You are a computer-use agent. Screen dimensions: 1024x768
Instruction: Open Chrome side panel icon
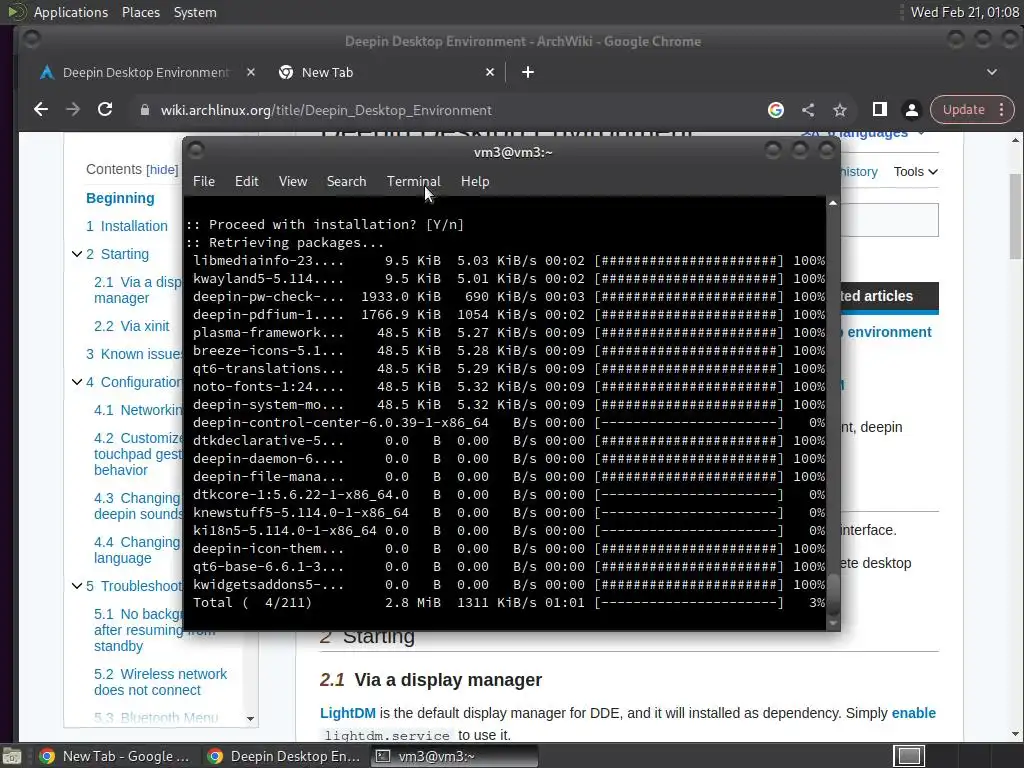tap(880, 110)
